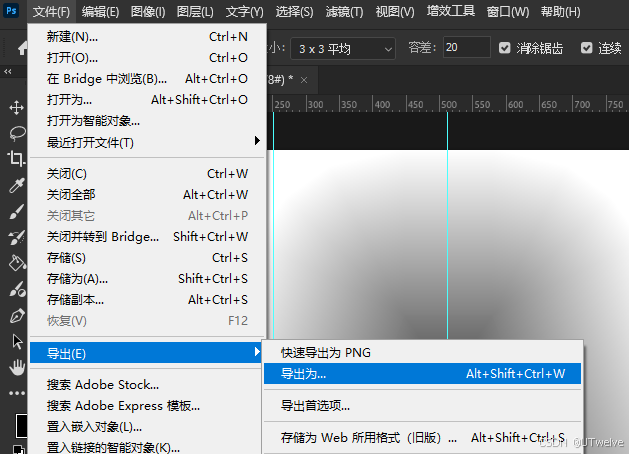The height and width of the screenshot is (454, 629).
Task: Choose 打开为... menu entry
Action: (x=147, y=99)
